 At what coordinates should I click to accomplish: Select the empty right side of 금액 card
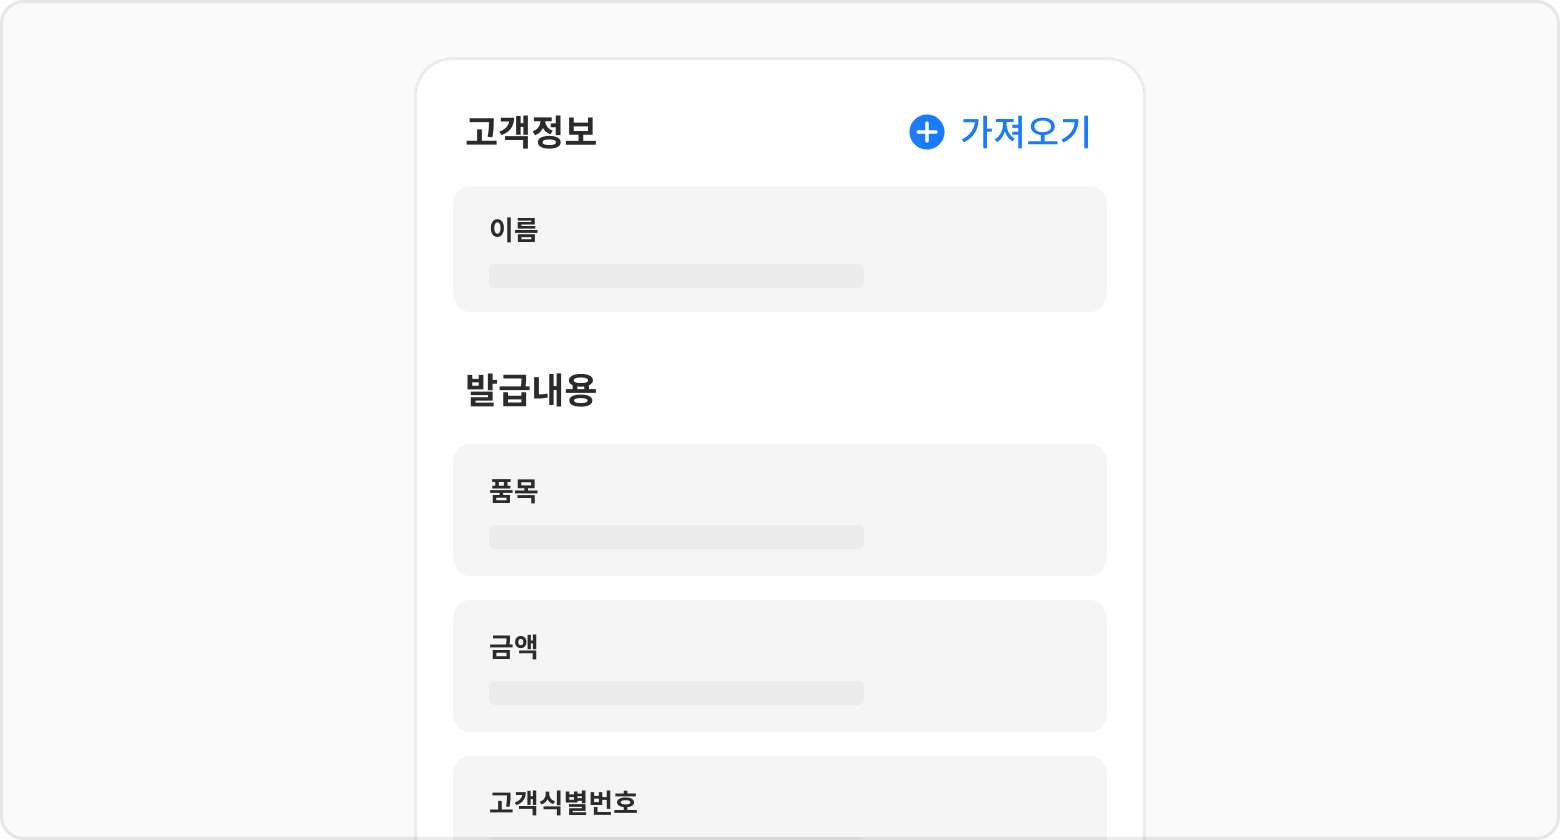click(x=985, y=666)
